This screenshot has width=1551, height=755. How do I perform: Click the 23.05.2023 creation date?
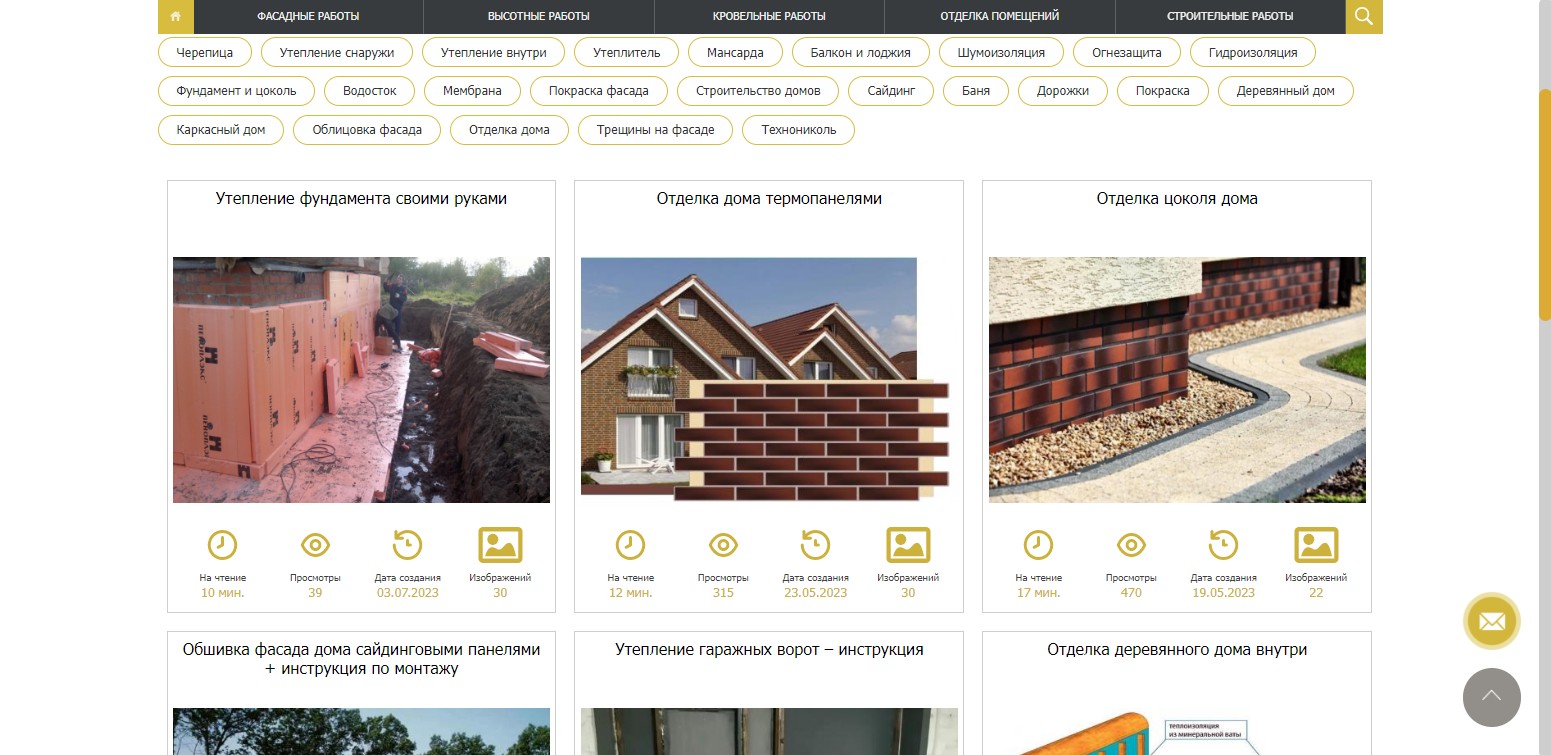coord(815,593)
